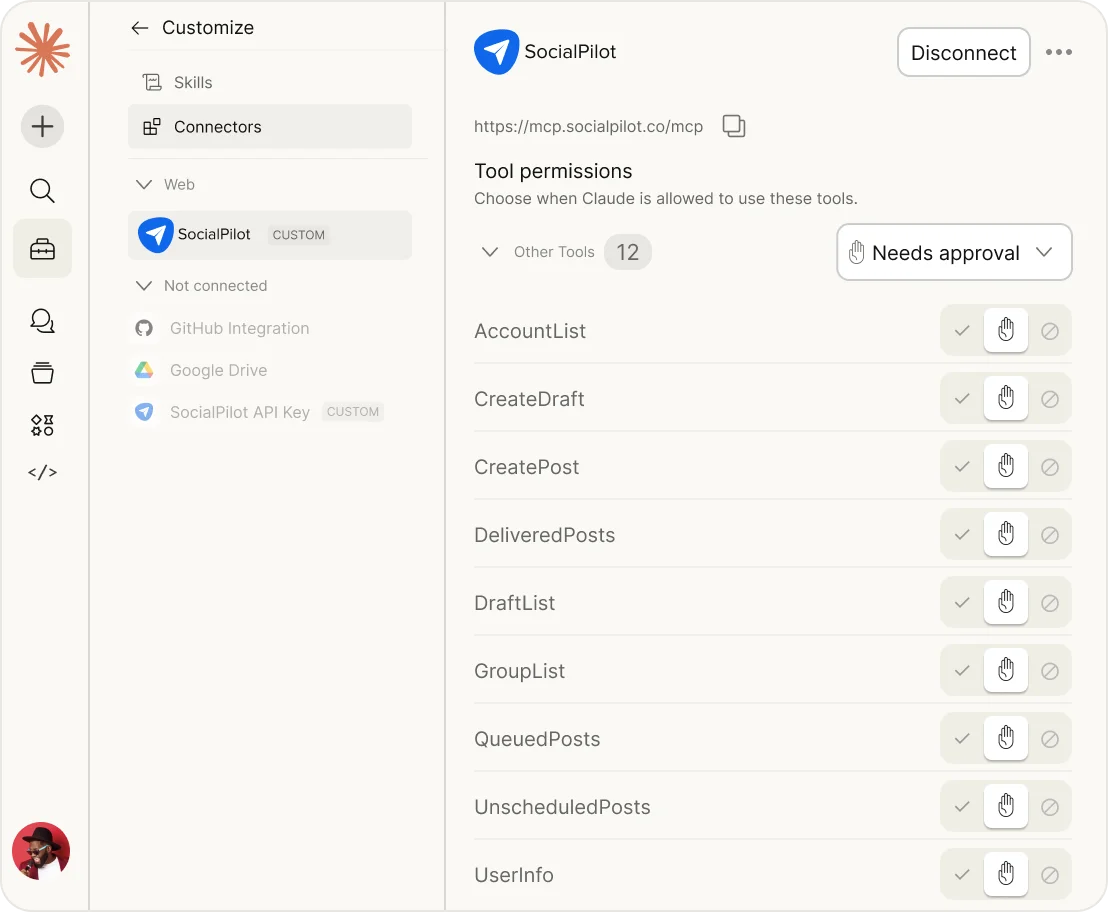This screenshot has height=912, width=1108.
Task: Set DraftList to needs approval
Action: click(x=1006, y=602)
